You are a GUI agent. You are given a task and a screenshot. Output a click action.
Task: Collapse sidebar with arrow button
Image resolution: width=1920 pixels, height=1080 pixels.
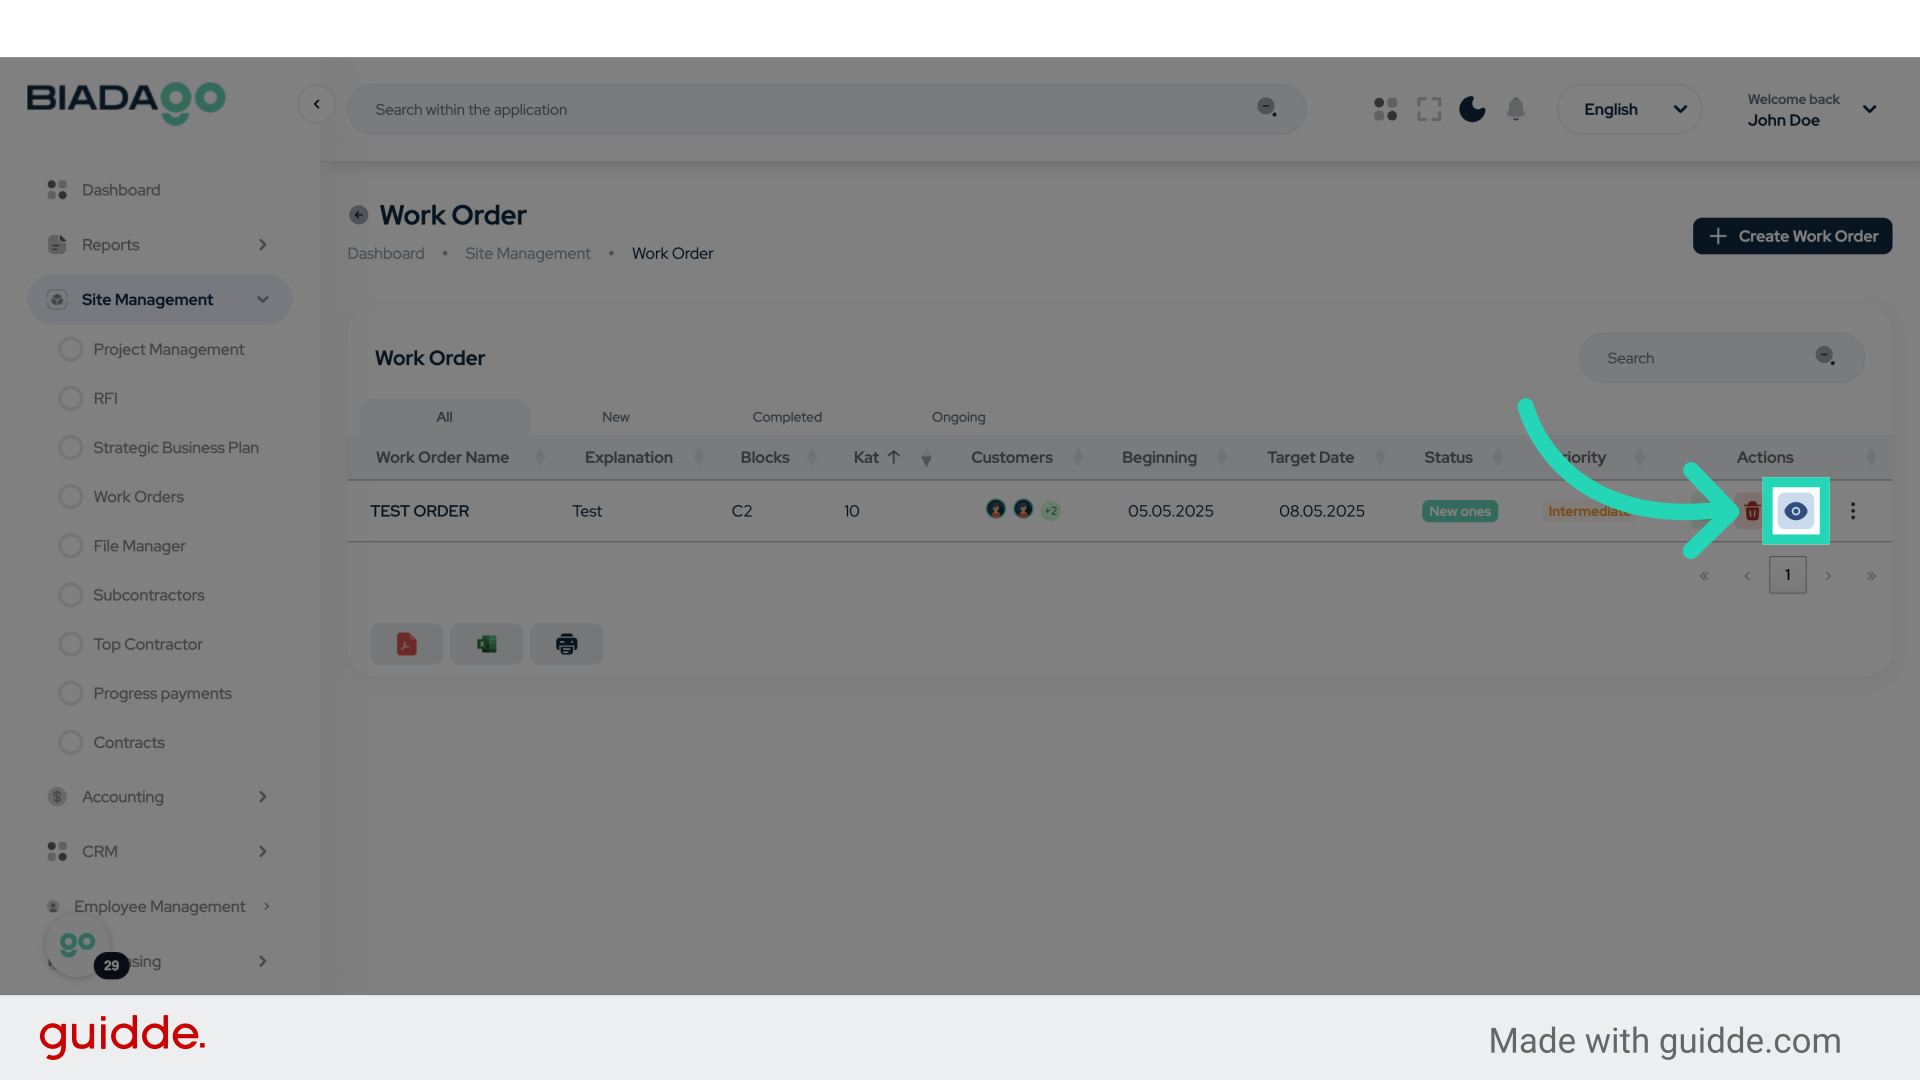(316, 104)
